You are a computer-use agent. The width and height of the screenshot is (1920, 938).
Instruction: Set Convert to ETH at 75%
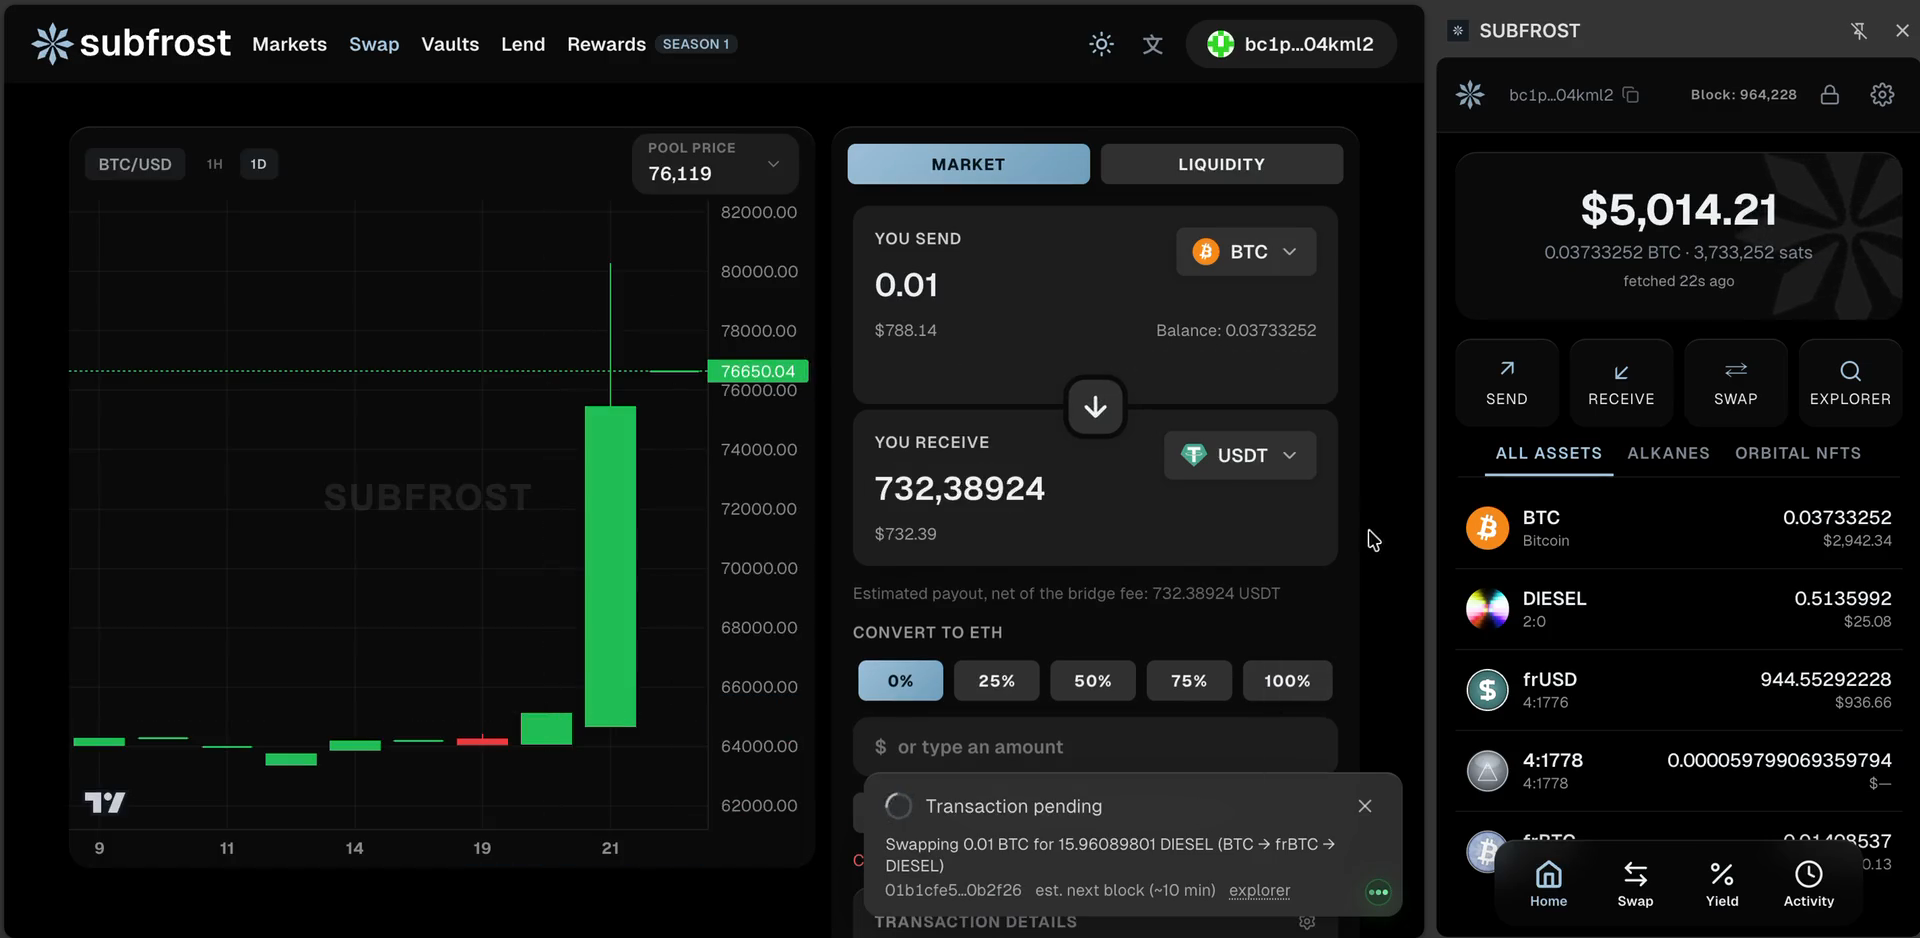pyautogui.click(x=1188, y=681)
